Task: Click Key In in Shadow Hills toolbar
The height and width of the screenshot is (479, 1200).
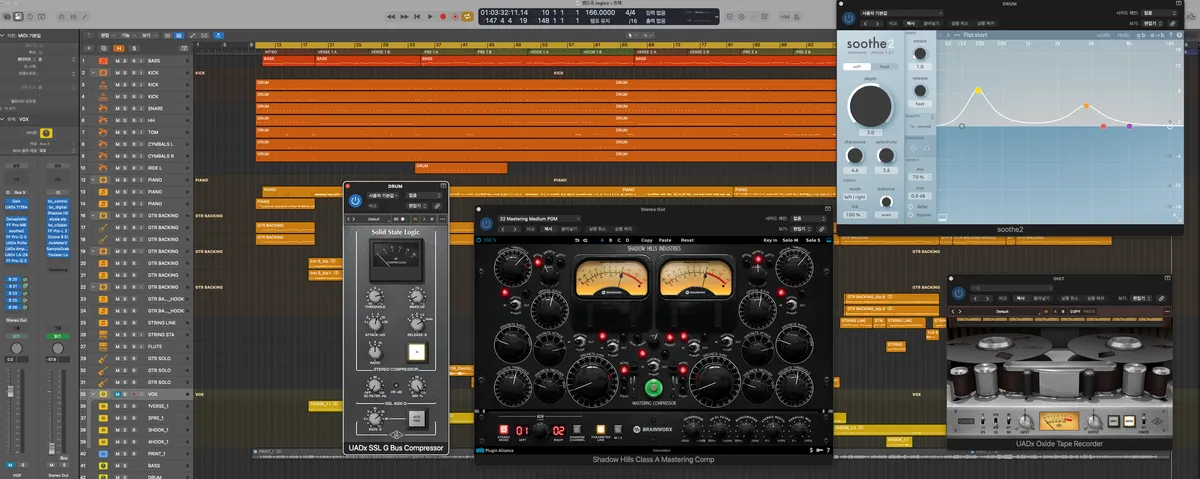Action: click(x=771, y=240)
